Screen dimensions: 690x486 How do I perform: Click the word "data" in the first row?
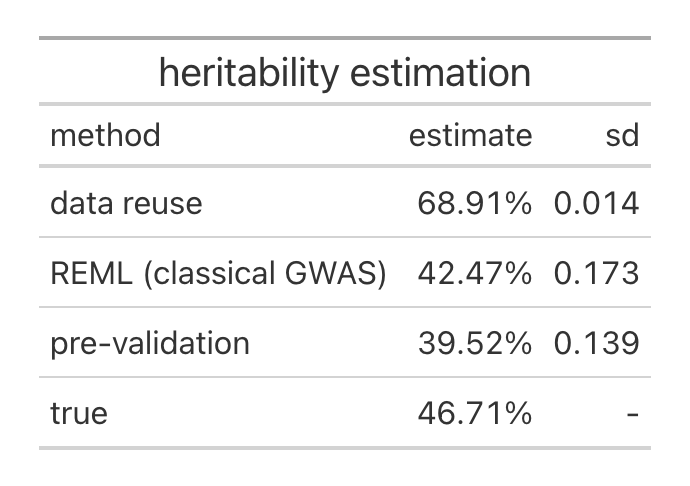81,203
